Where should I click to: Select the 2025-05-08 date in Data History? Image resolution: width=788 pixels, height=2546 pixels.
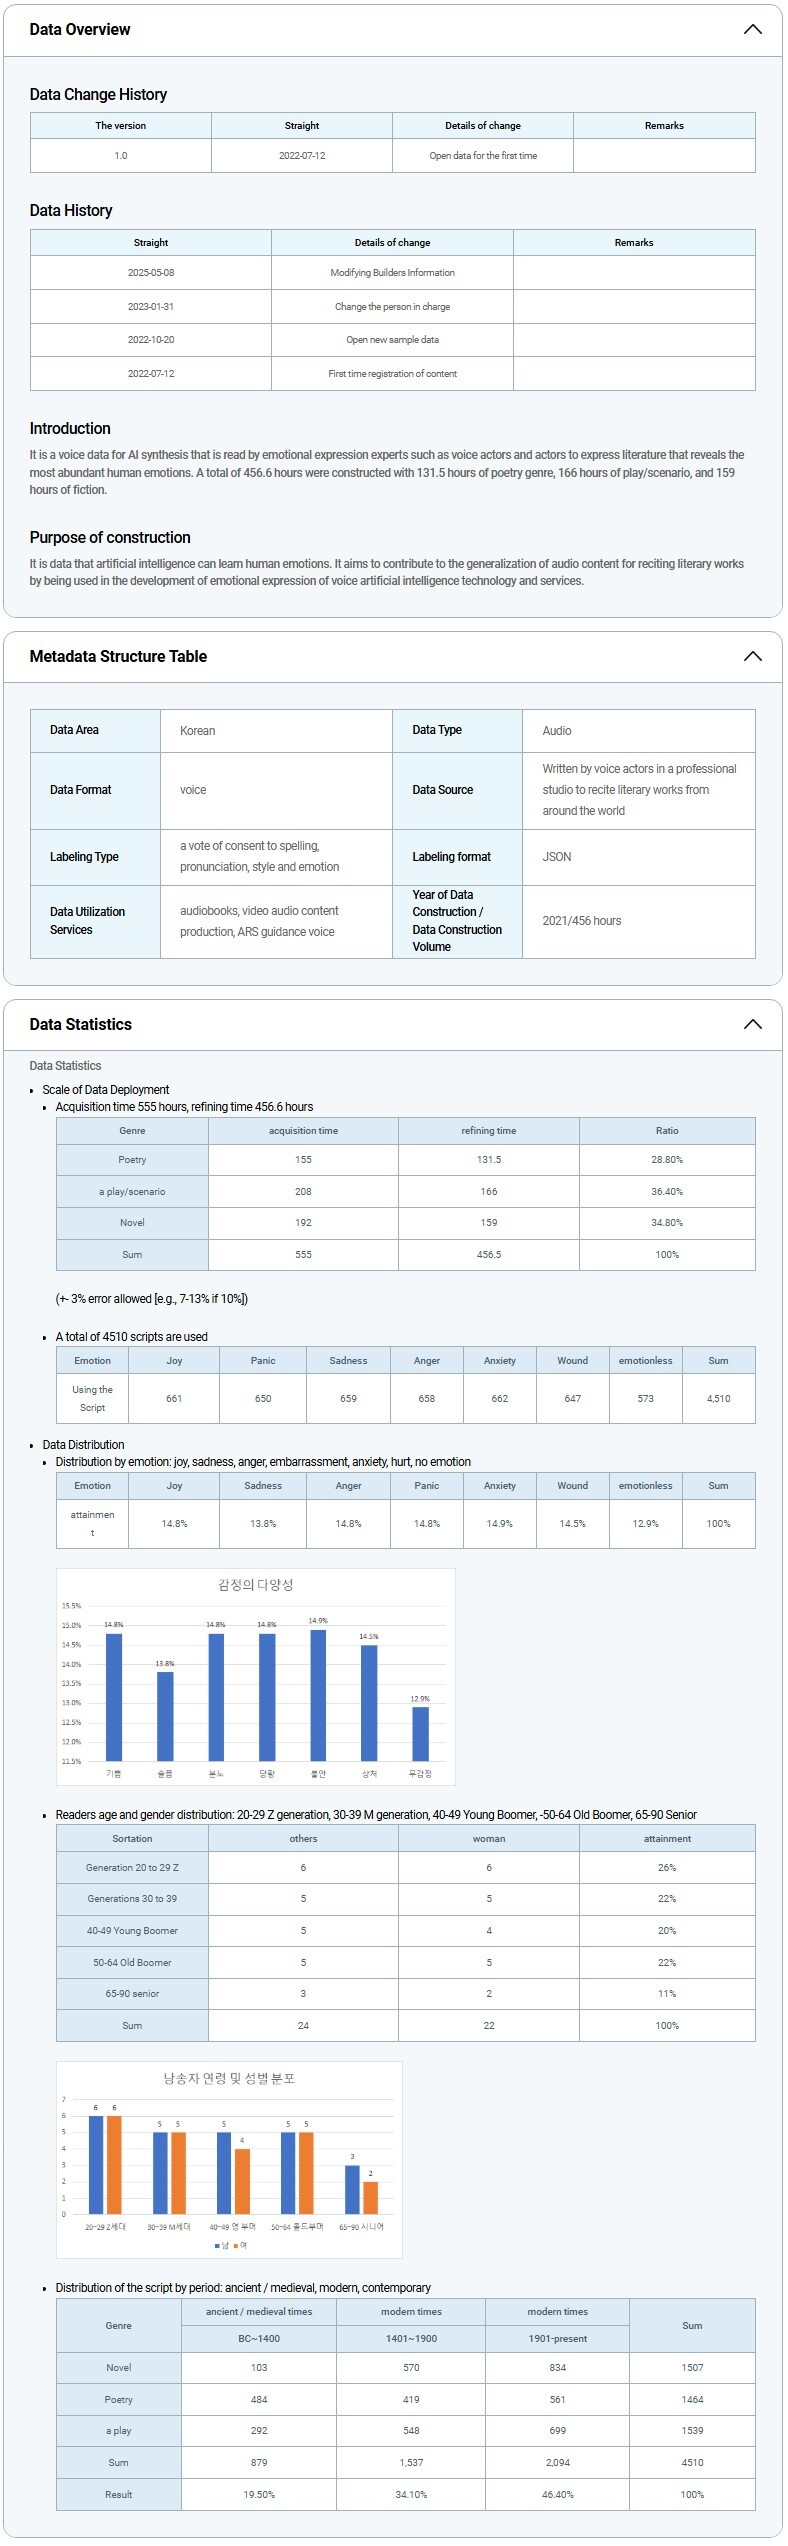(x=151, y=272)
